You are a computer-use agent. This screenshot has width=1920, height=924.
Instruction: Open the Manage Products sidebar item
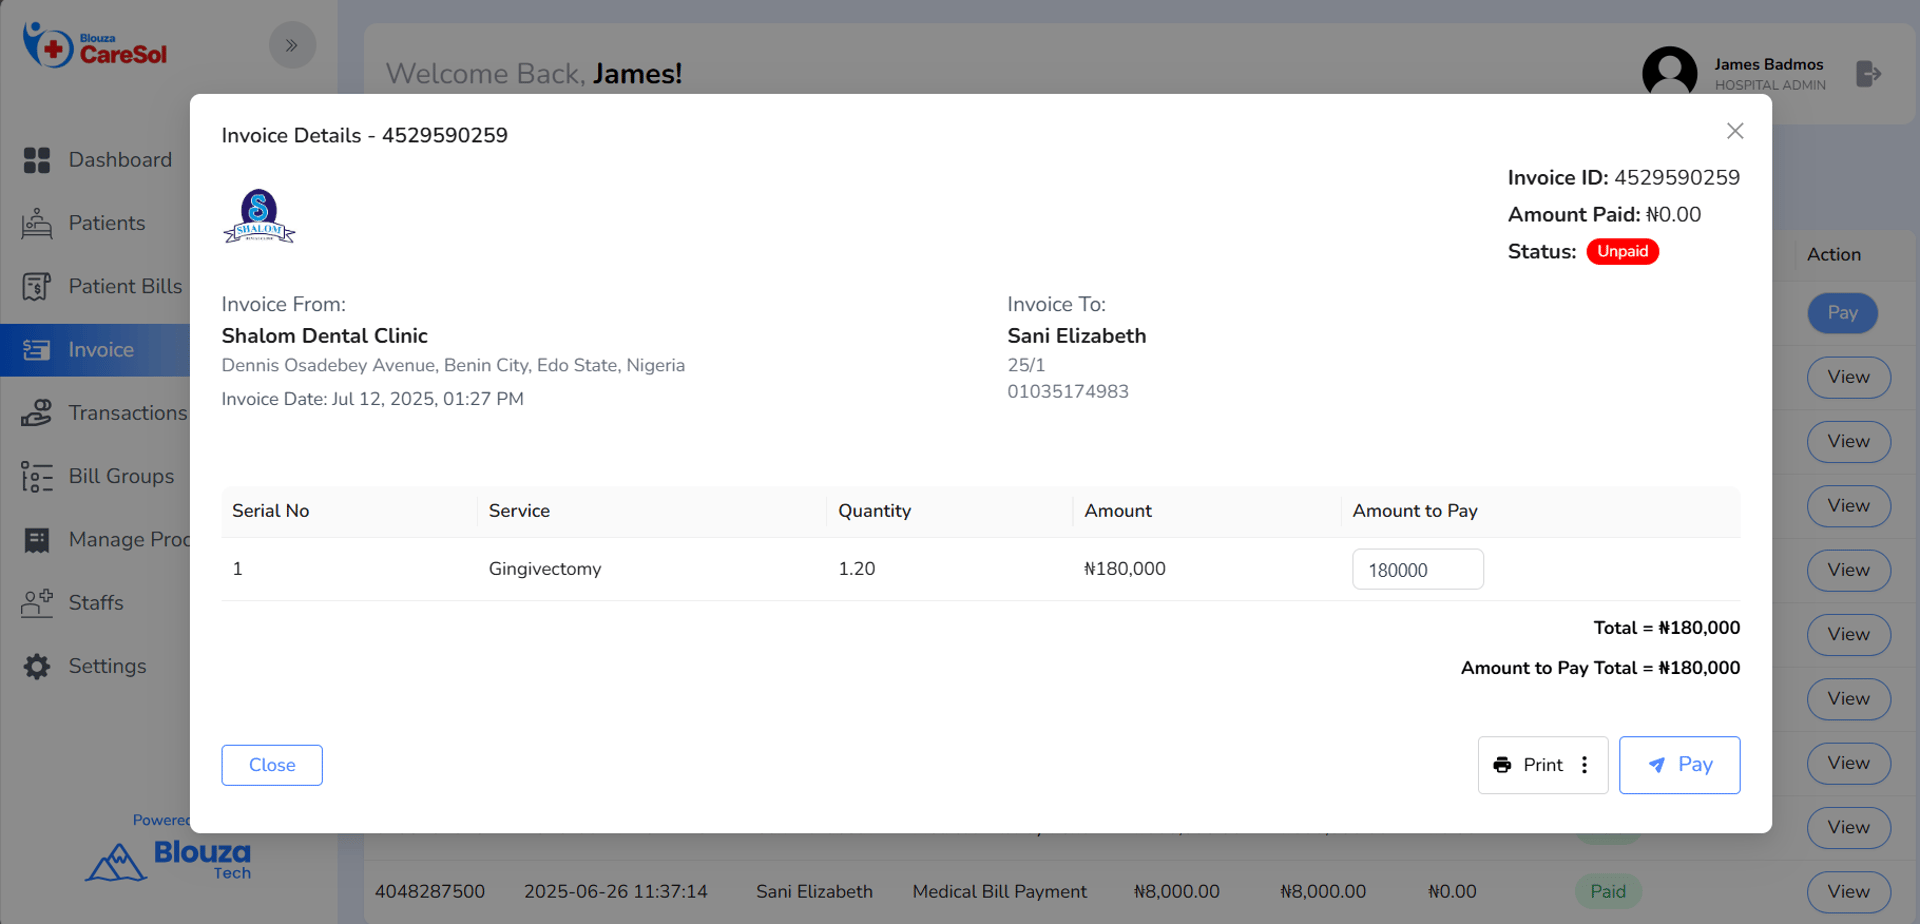(128, 540)
